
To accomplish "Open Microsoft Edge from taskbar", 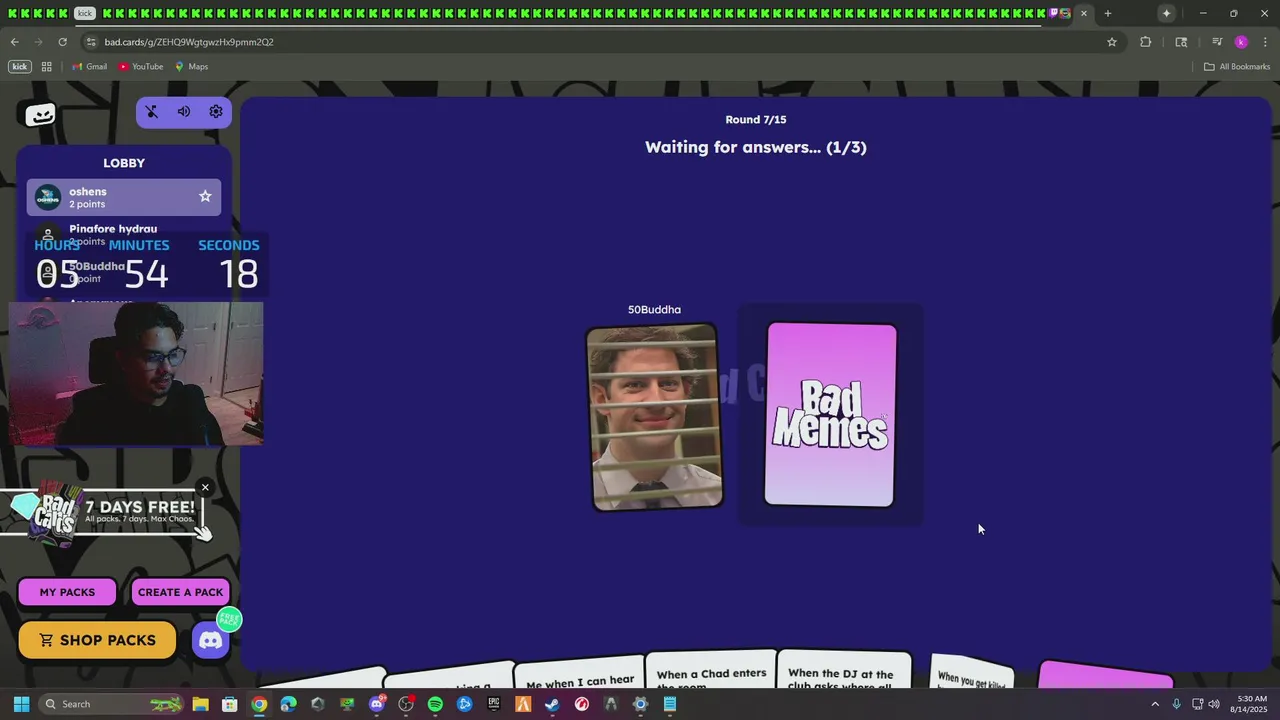I will click(x=288, y=704).
